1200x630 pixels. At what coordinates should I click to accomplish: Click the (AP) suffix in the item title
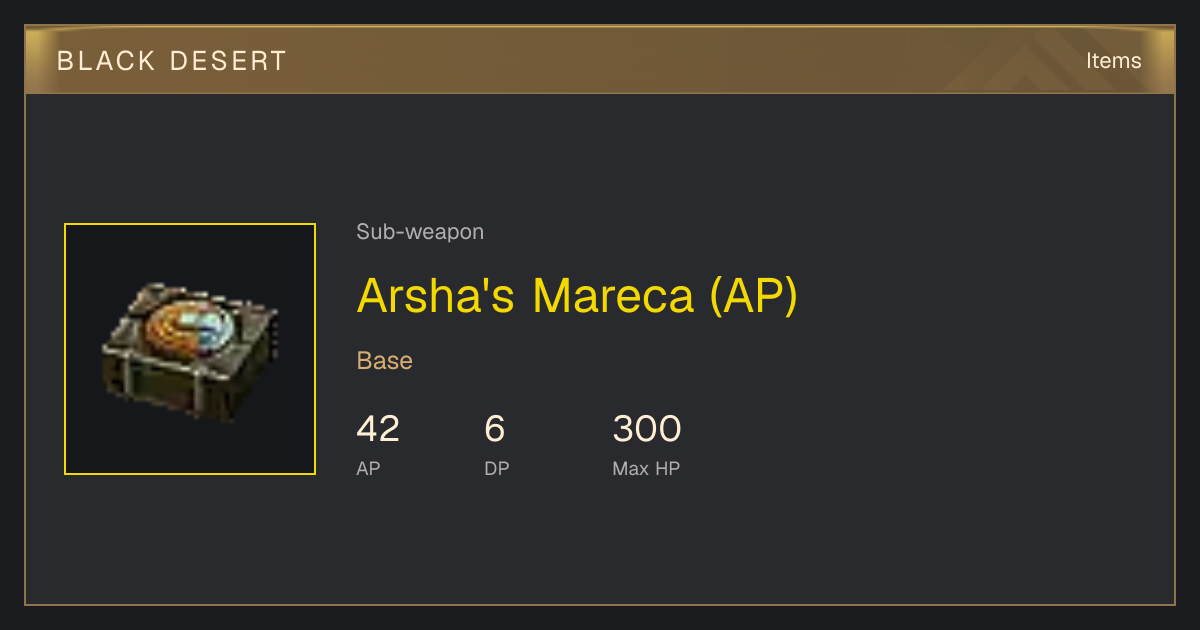[753, 295]
